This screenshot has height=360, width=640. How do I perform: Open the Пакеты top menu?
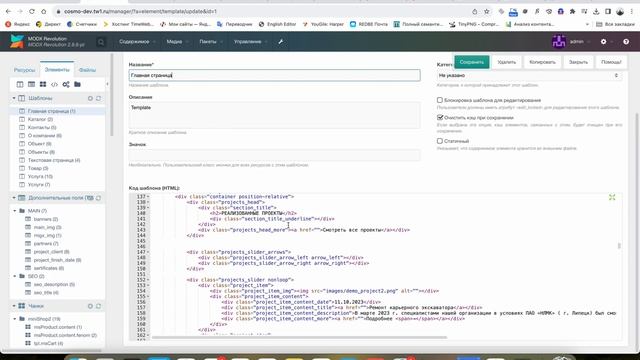(x=210, y=42)
